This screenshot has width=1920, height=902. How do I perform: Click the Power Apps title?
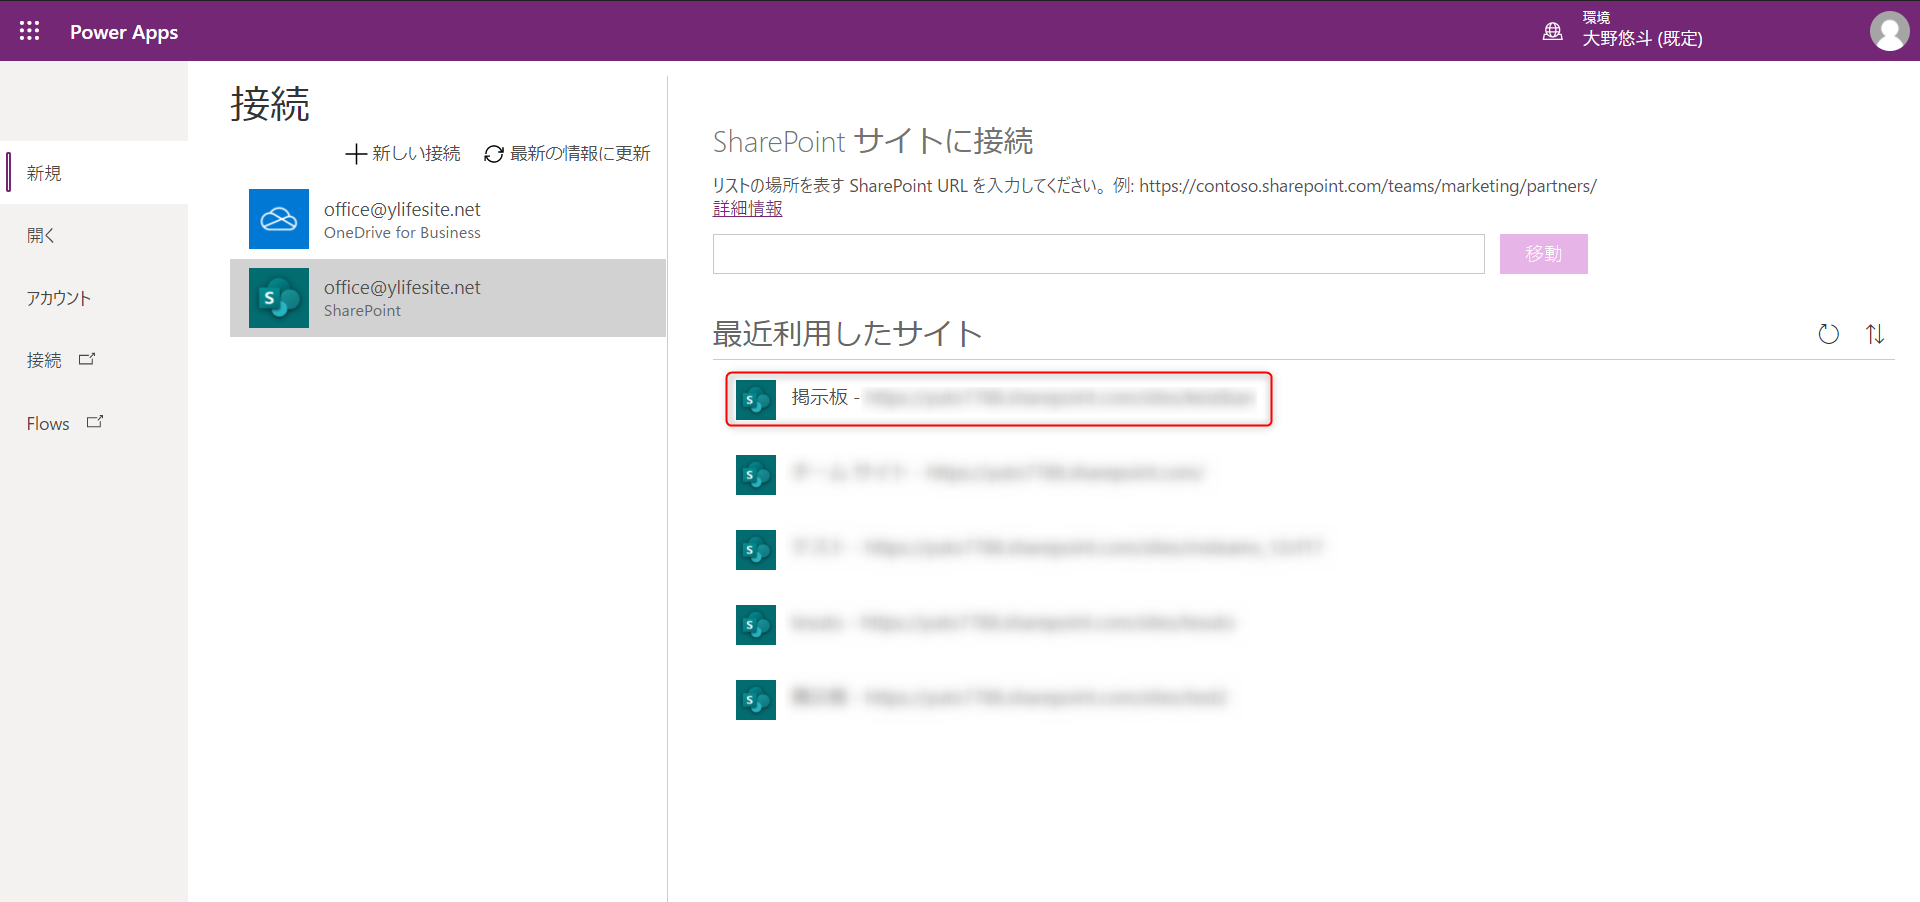tap(124, 32)
